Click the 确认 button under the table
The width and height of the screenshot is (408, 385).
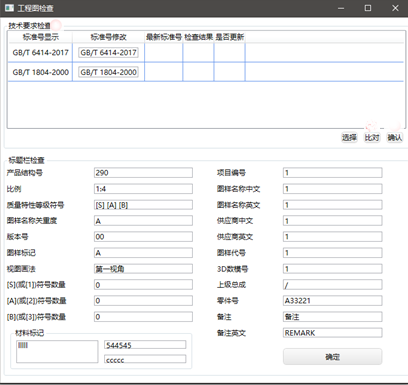tap(394, 137)
